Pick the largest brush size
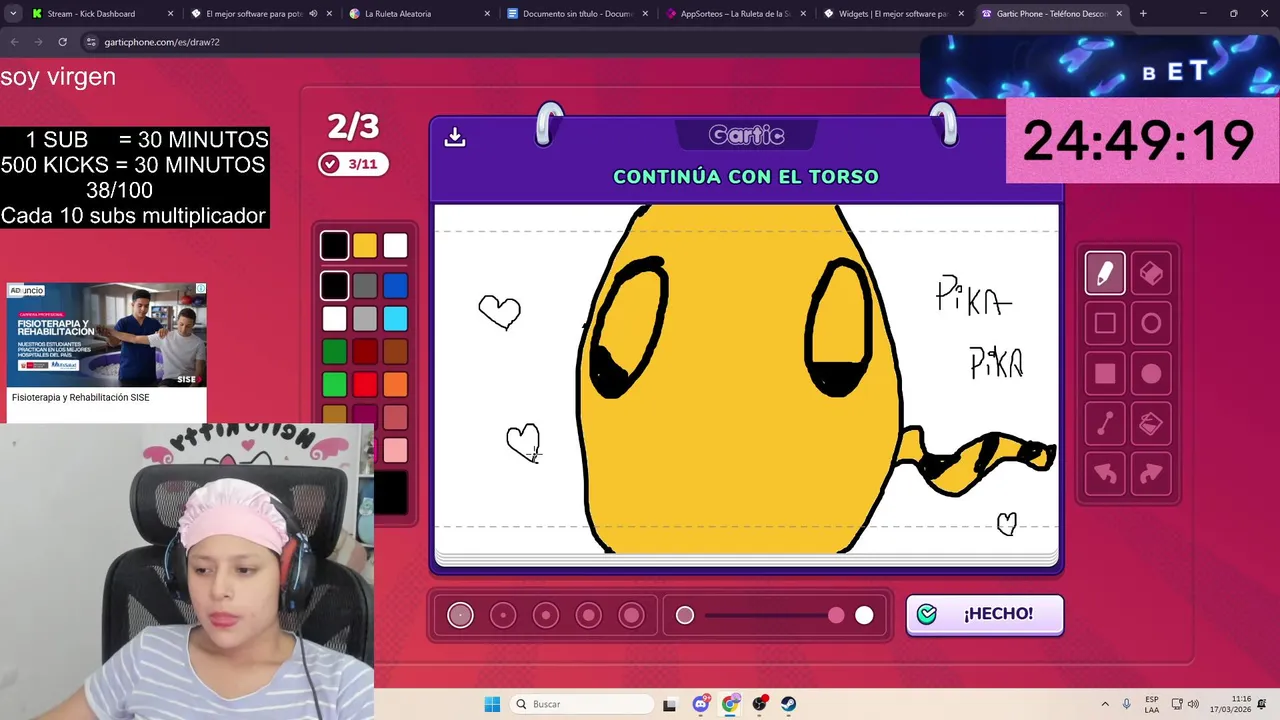1280x720 pixels. 632,615
